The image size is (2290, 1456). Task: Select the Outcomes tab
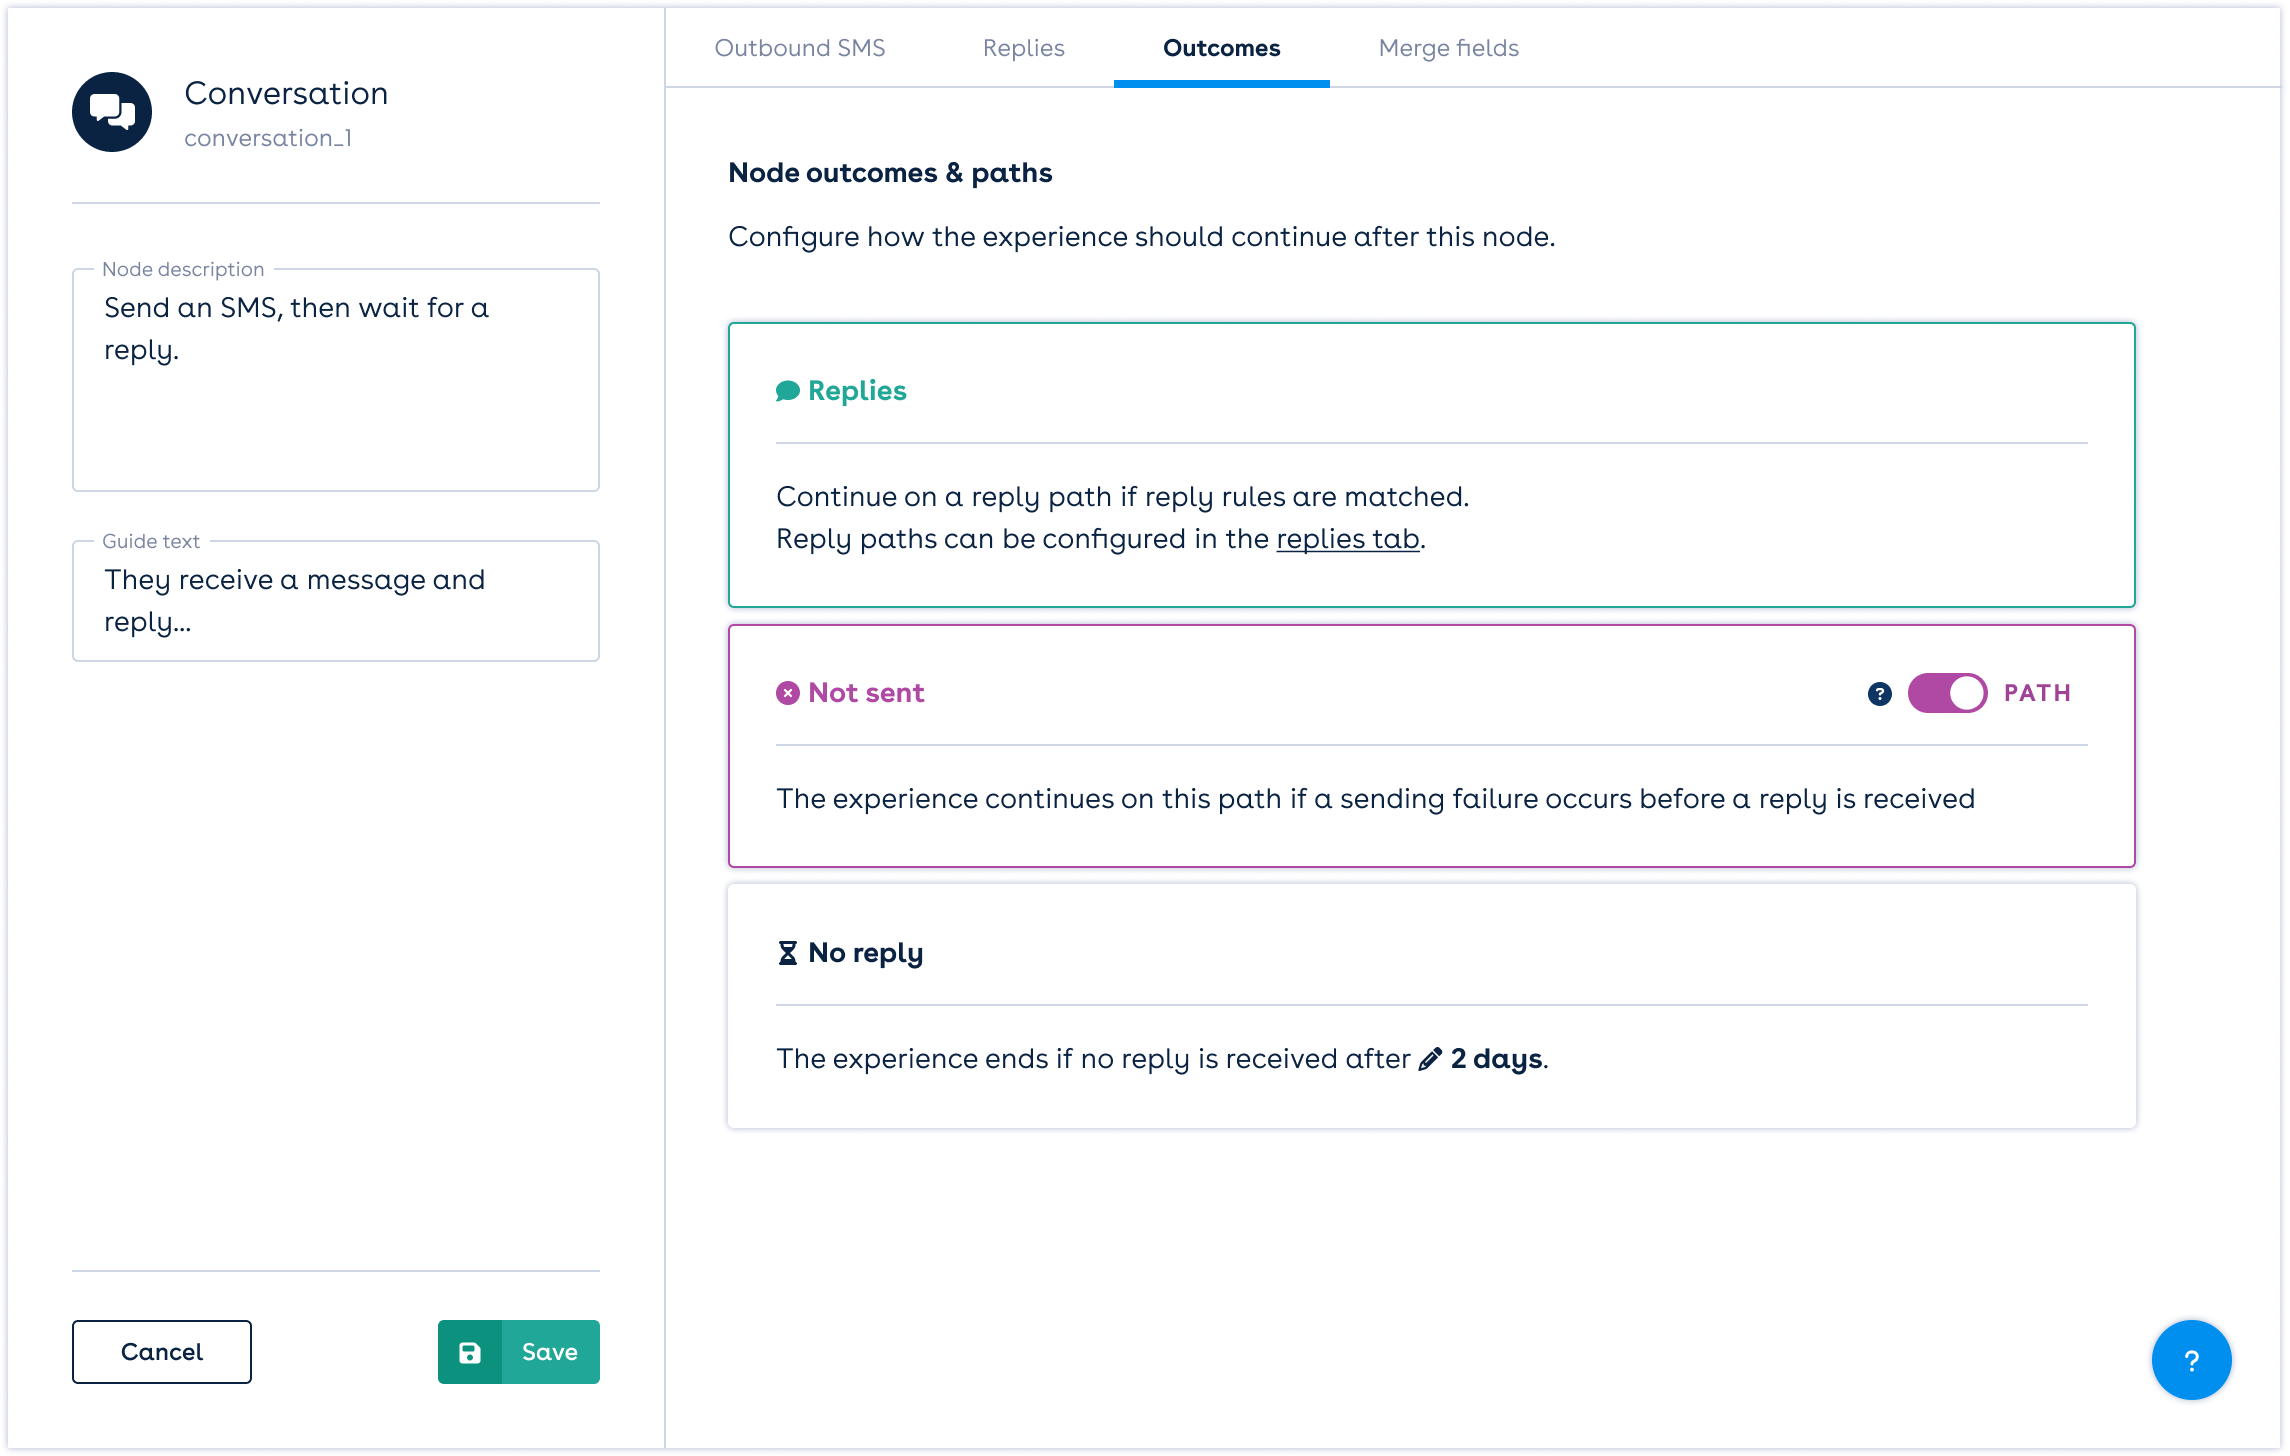1221,48
